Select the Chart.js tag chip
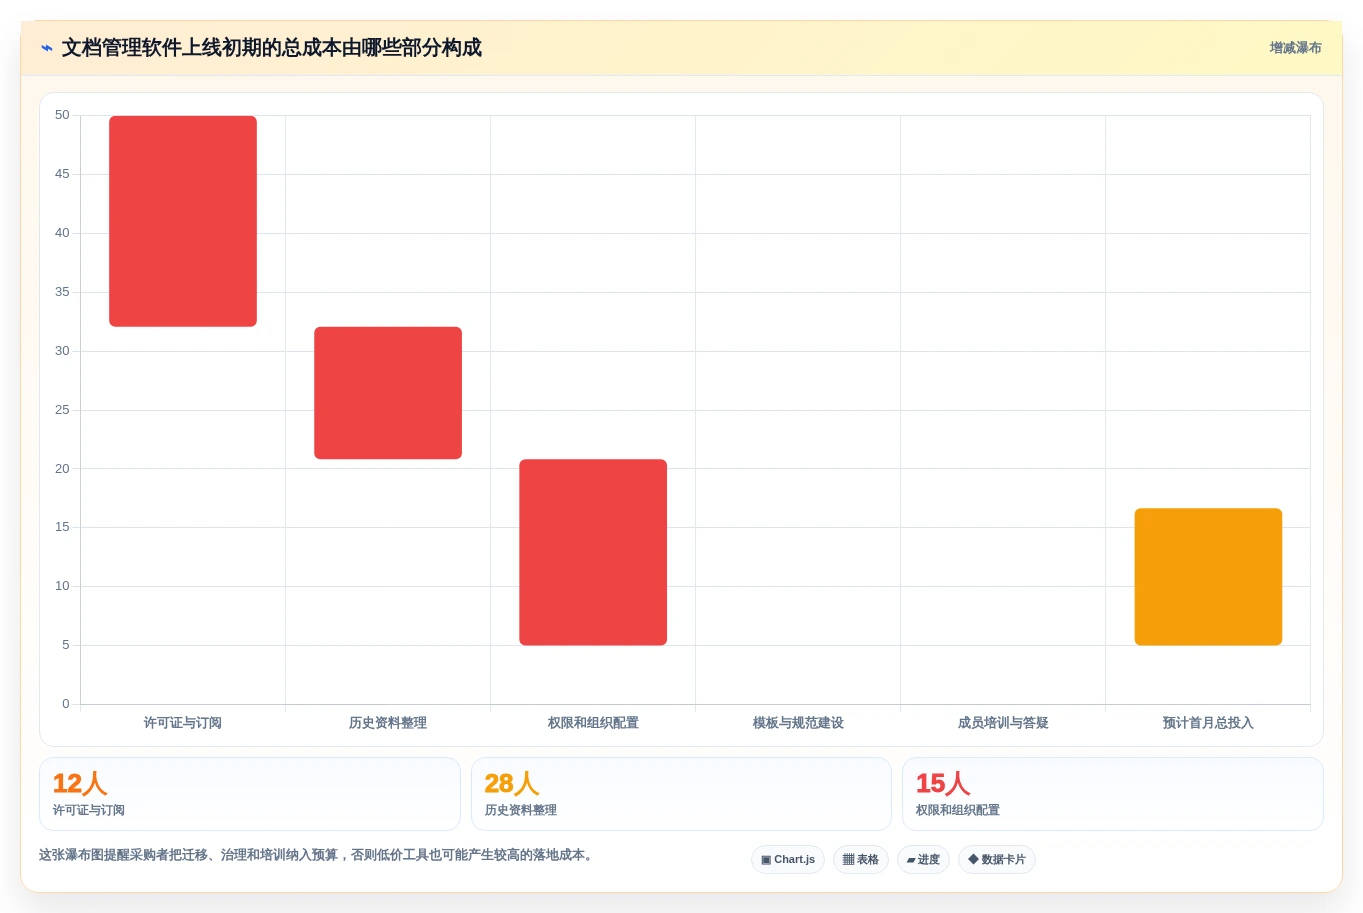Screen dimensions: 1363x913 [788, 860]
